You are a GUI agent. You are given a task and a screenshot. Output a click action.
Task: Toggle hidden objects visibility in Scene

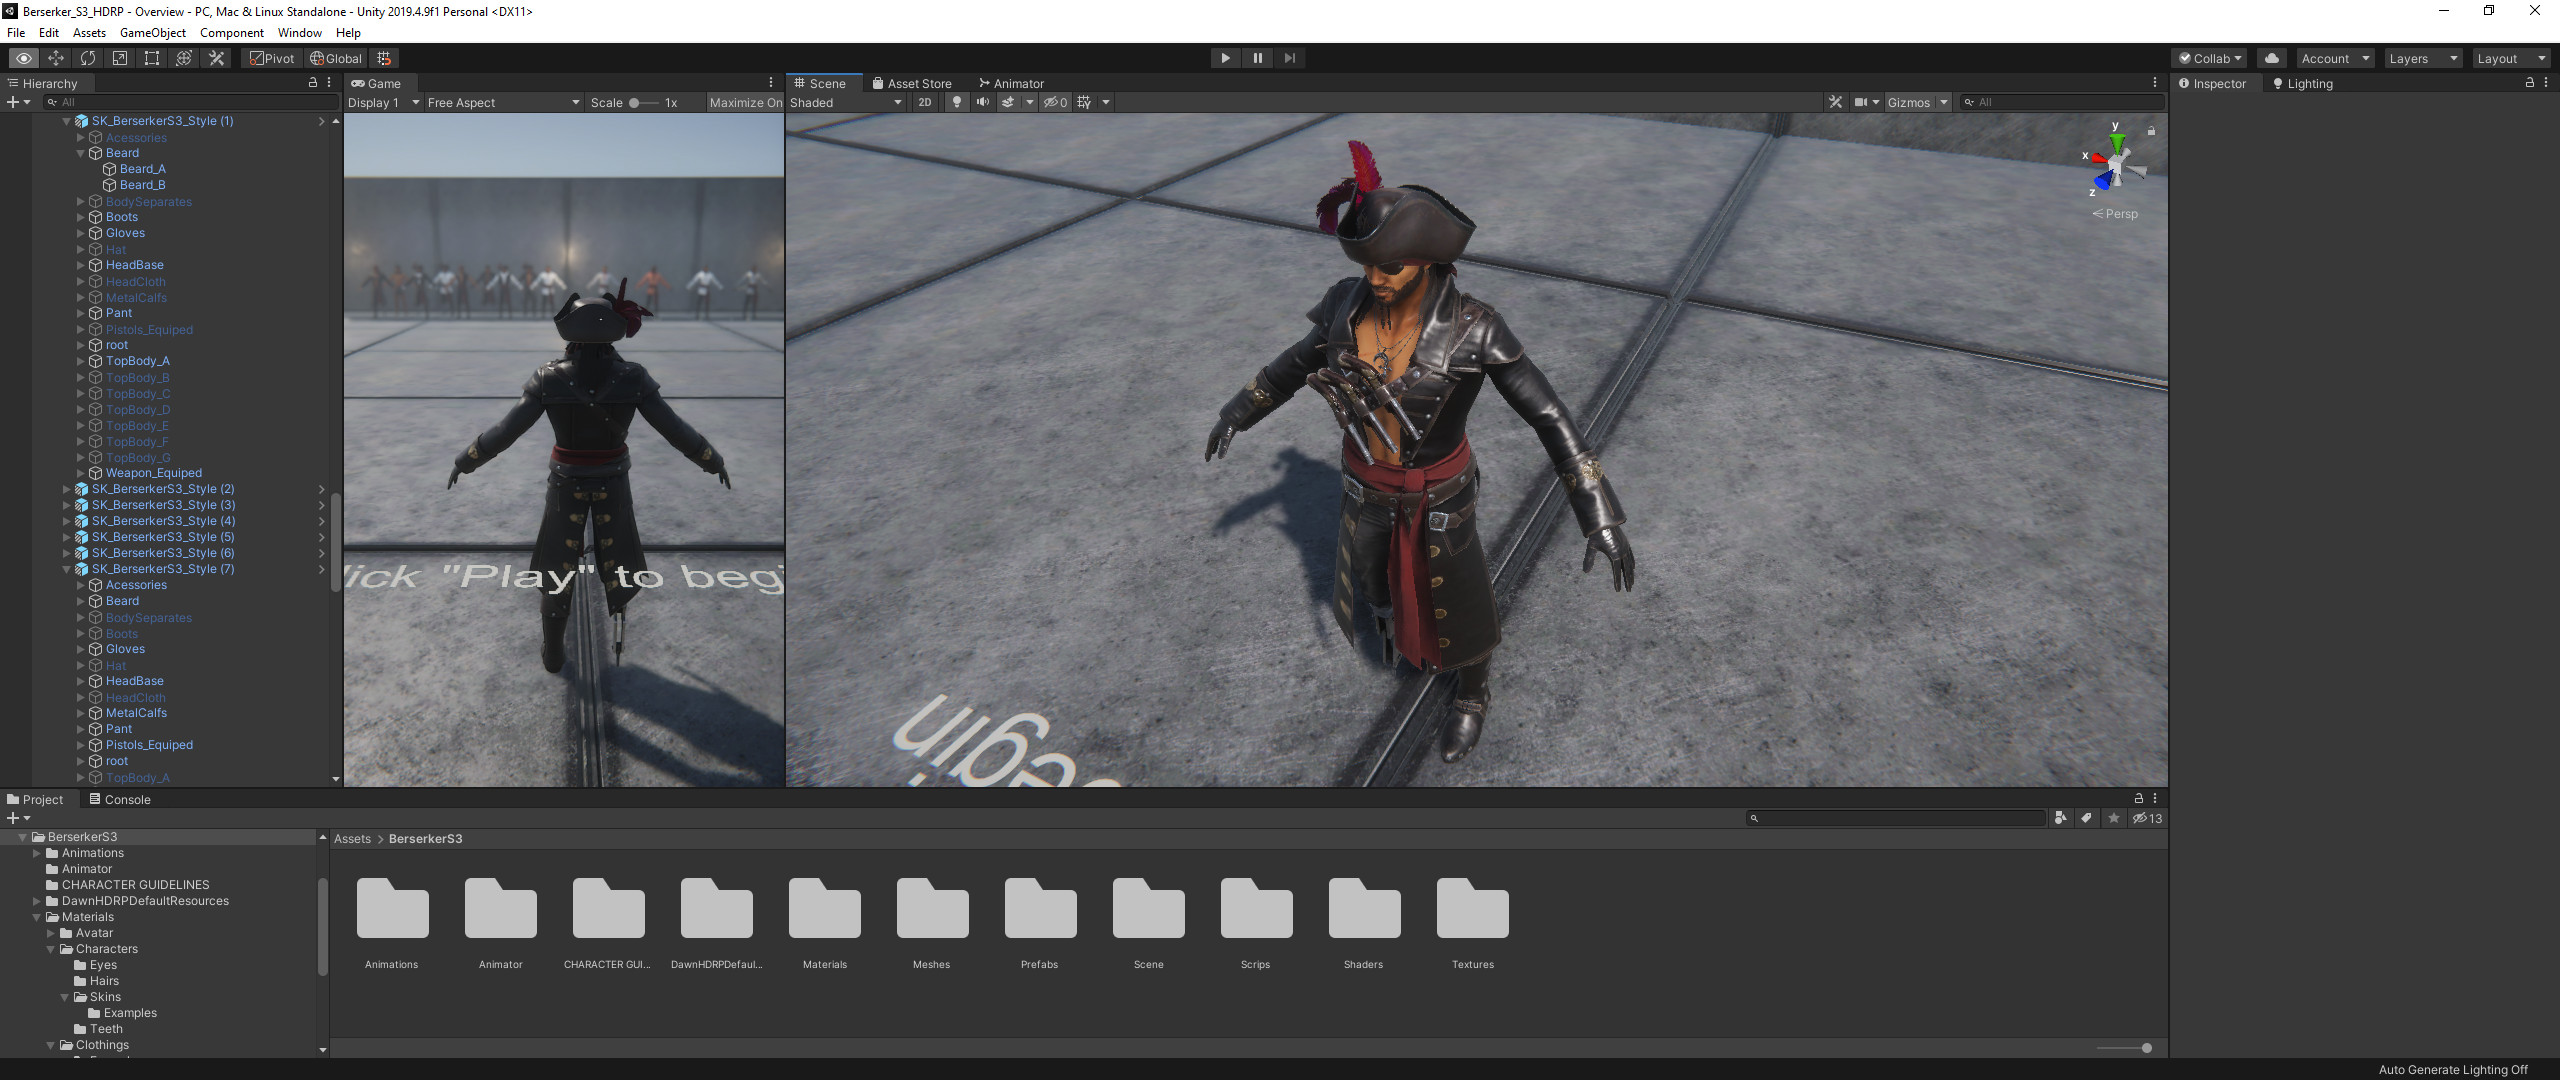tap(1056, 102)
